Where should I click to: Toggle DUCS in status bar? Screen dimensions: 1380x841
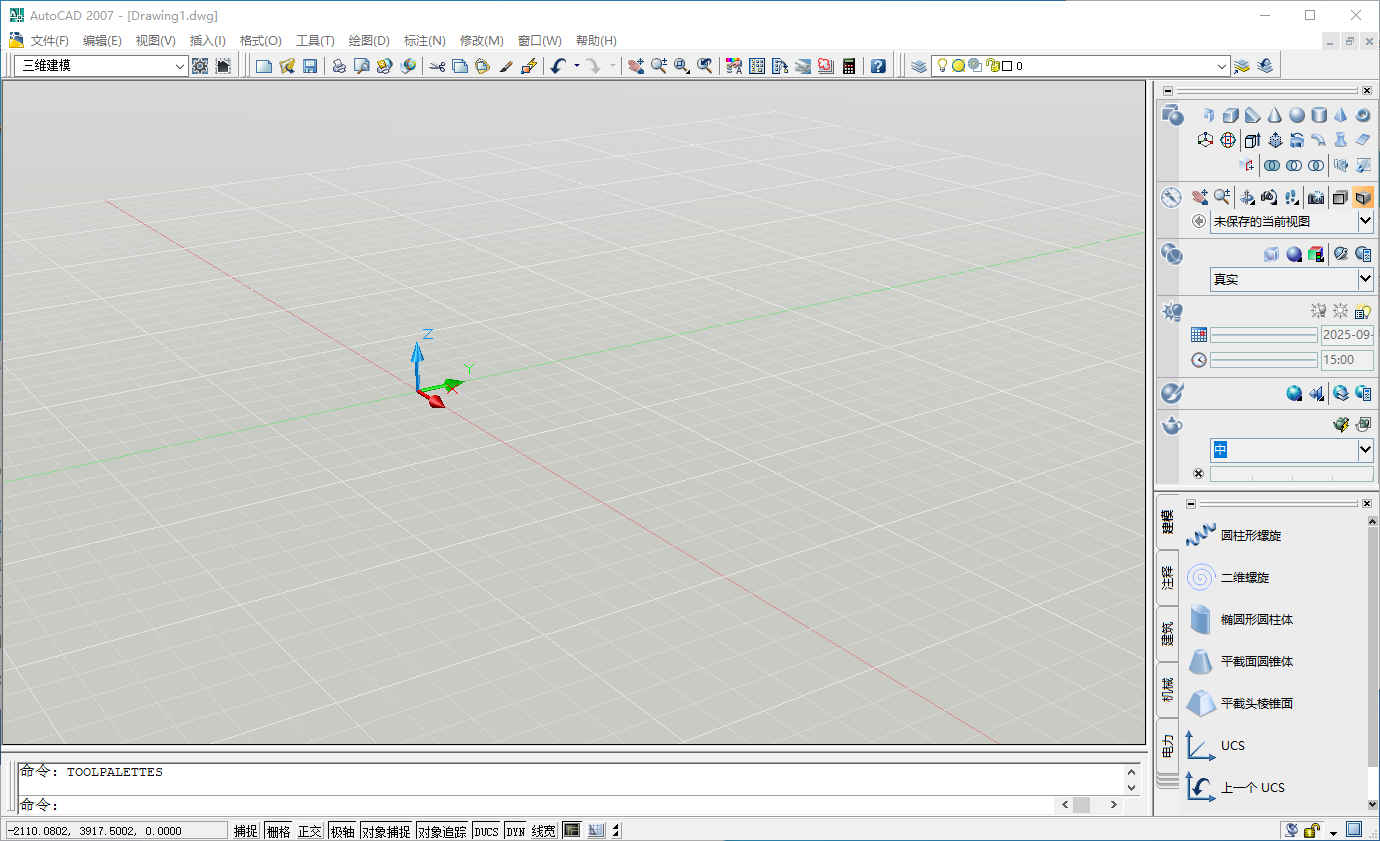[486, 831]
